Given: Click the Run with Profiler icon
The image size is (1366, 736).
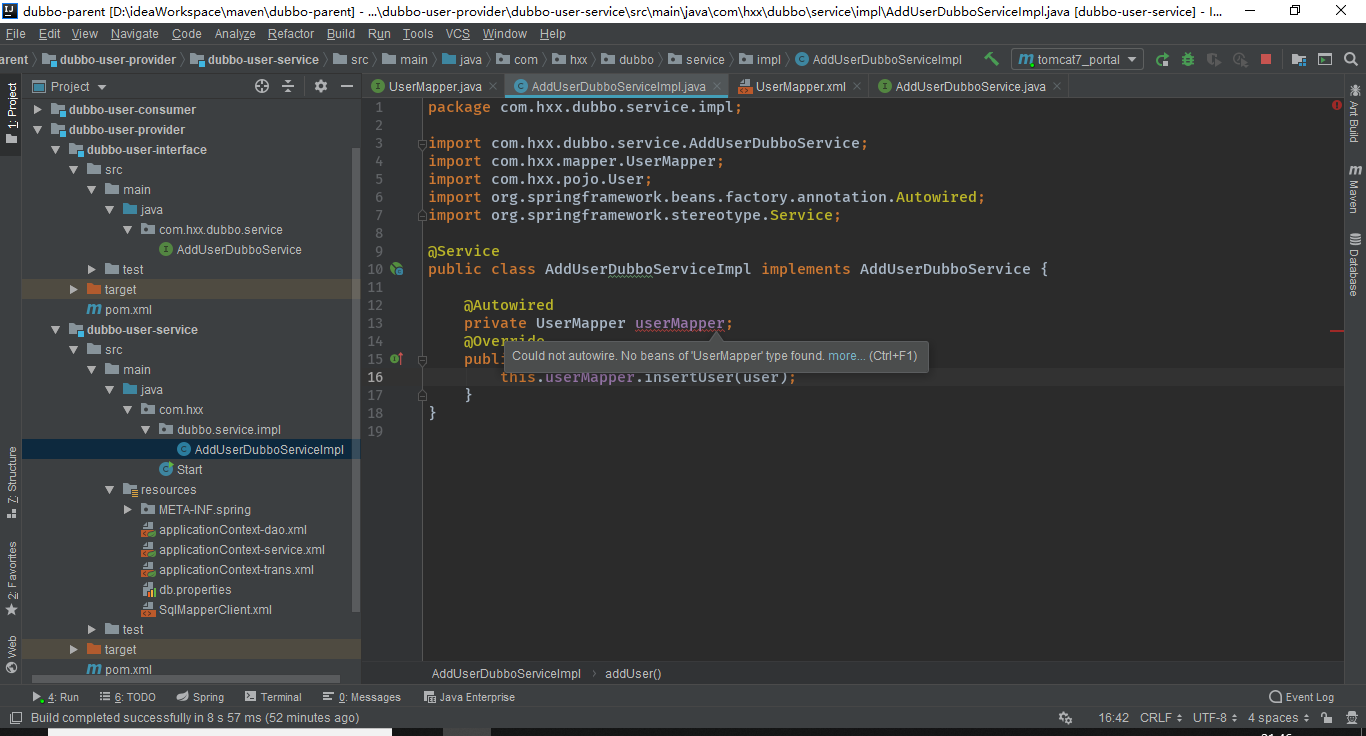Looking at the screenshot, I should point(1240,60).
